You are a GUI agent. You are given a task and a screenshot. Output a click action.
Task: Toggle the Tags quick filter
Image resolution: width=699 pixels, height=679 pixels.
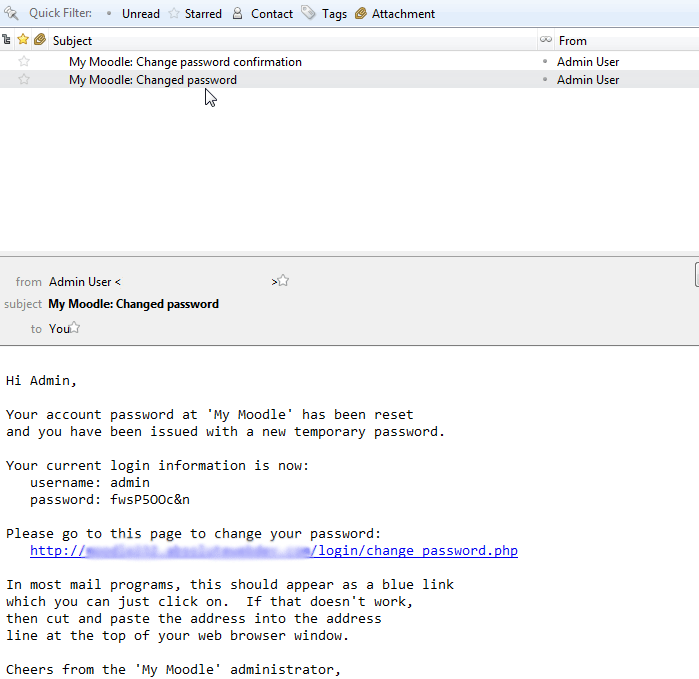click(324, 14)
